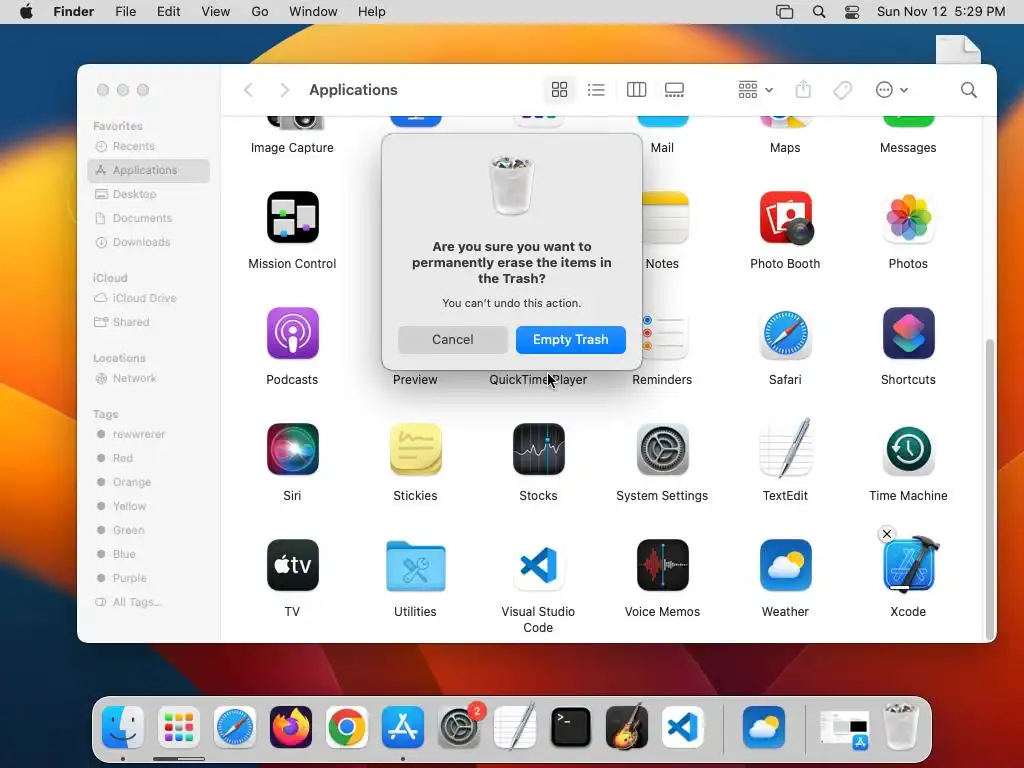Cancel Xcode download via the x badge
Screen dimensions: 1024x768
click(x=887, y=534)
